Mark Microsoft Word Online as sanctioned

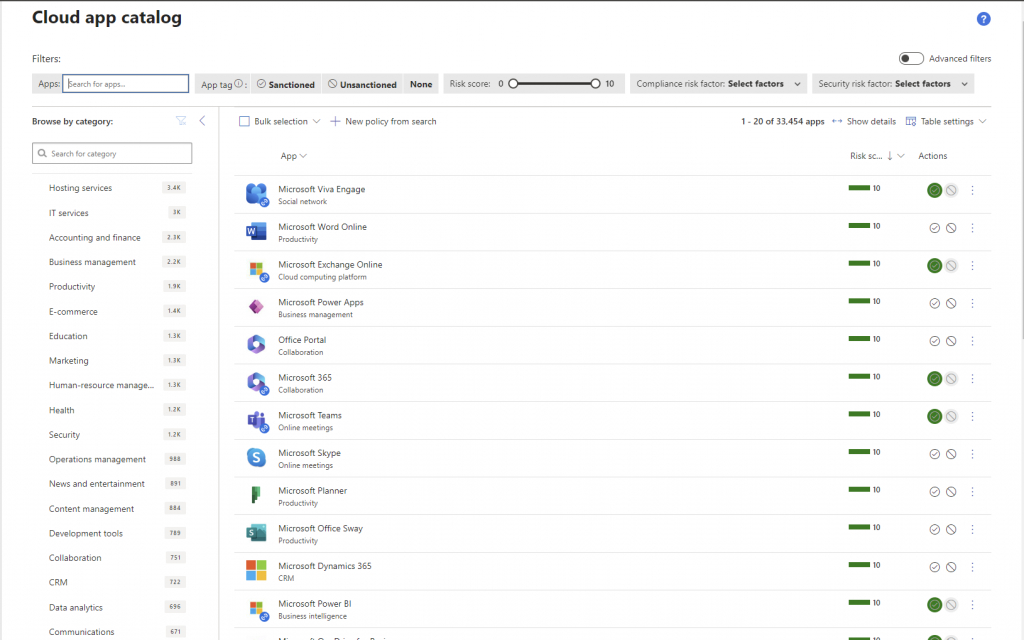(935, 228)
